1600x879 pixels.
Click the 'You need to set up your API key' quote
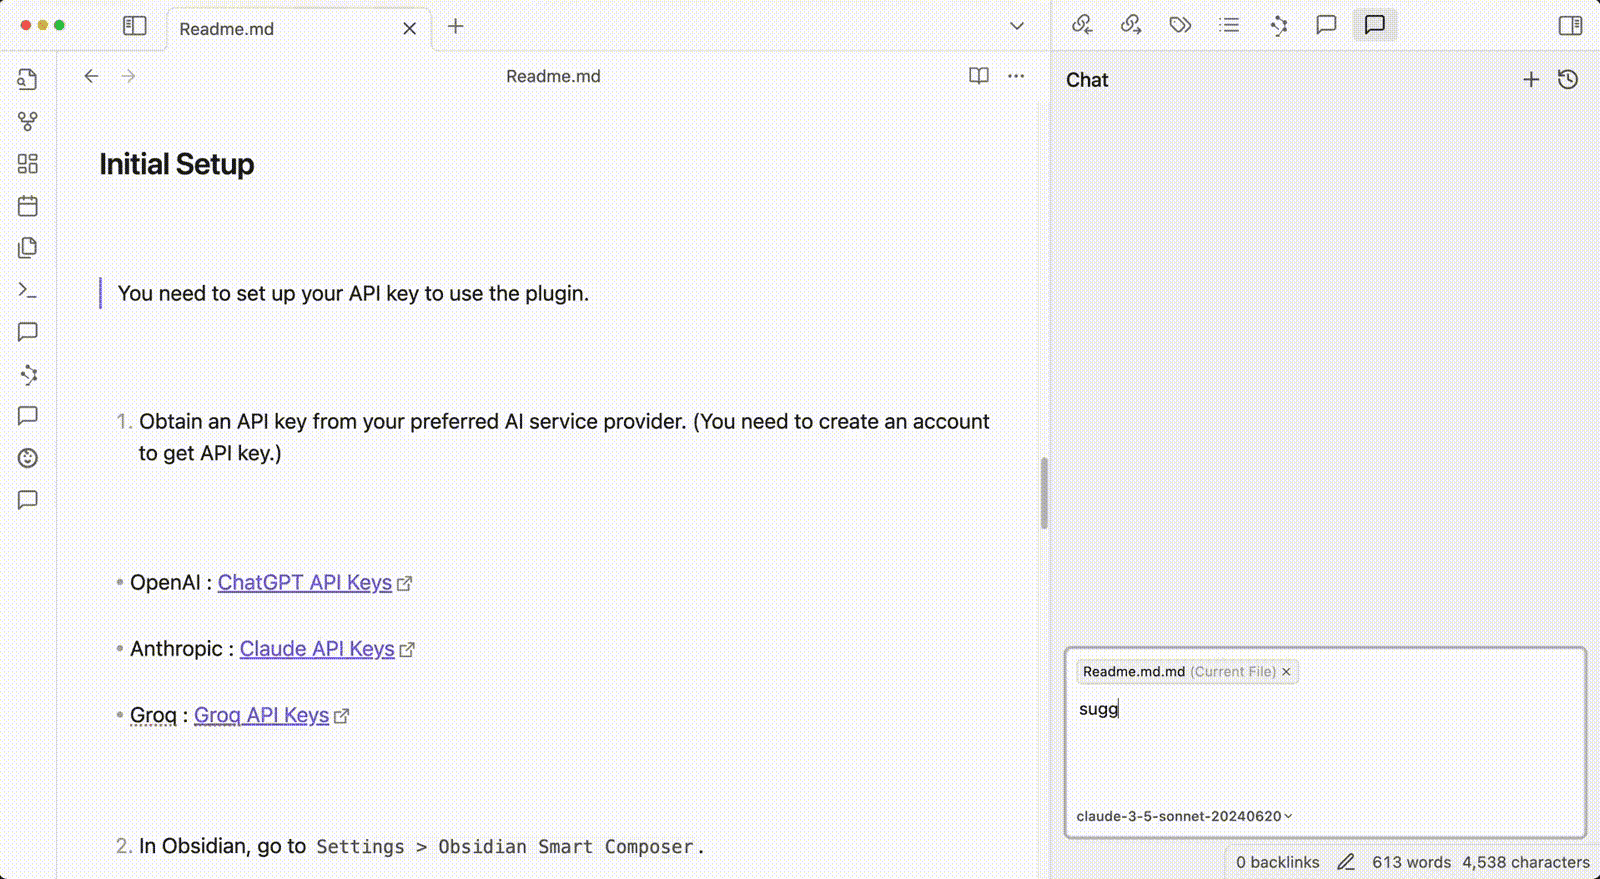pos(353,293)
